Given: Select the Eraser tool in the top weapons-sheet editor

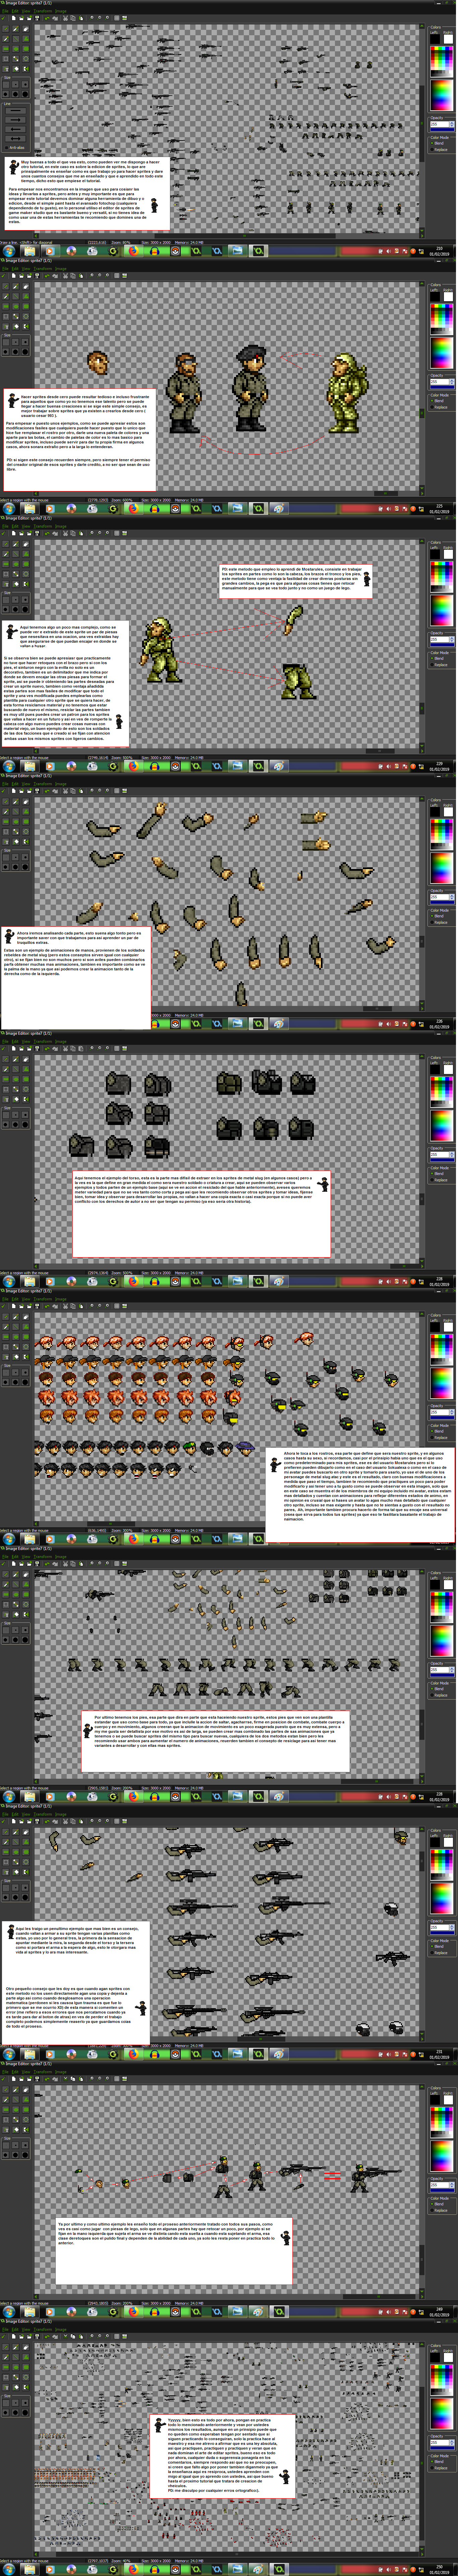Looking at the screenshot, I should coord(26,29).
